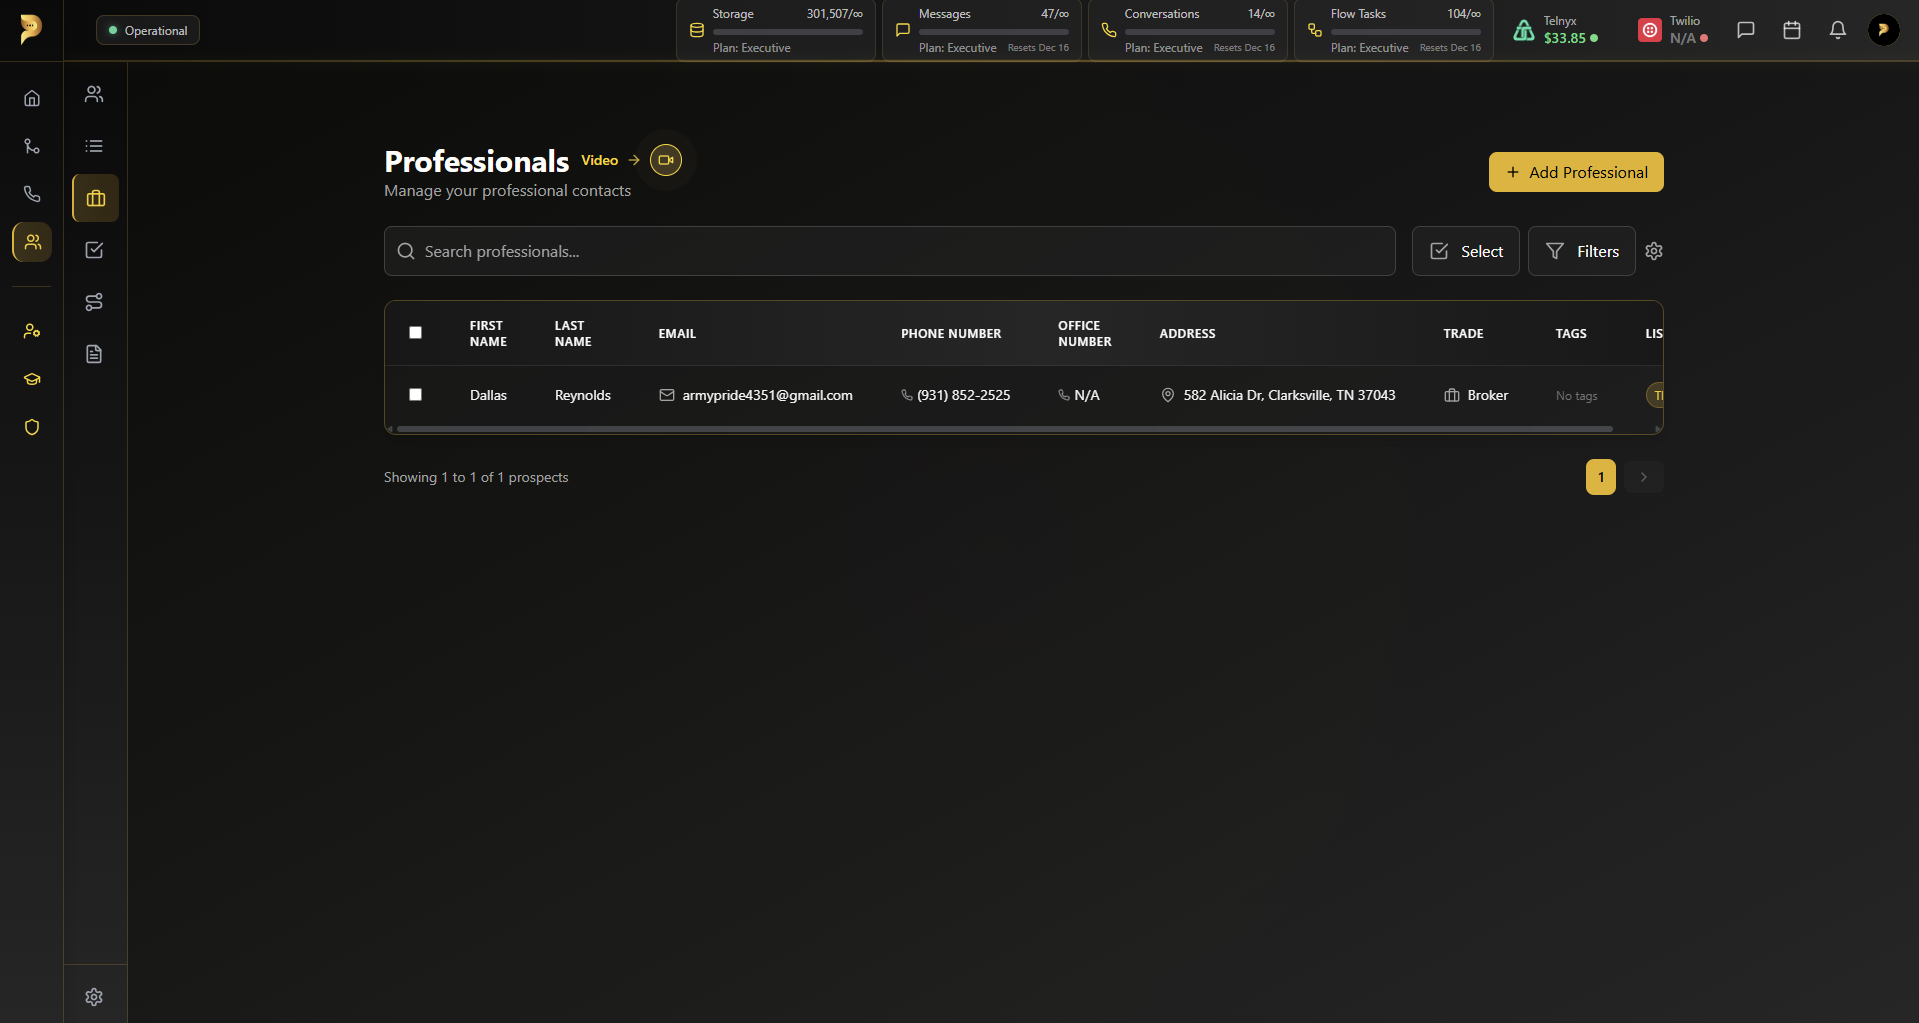Open the shield icon in left sidebar
1919x1023 pixels.
tap(32, 427)
